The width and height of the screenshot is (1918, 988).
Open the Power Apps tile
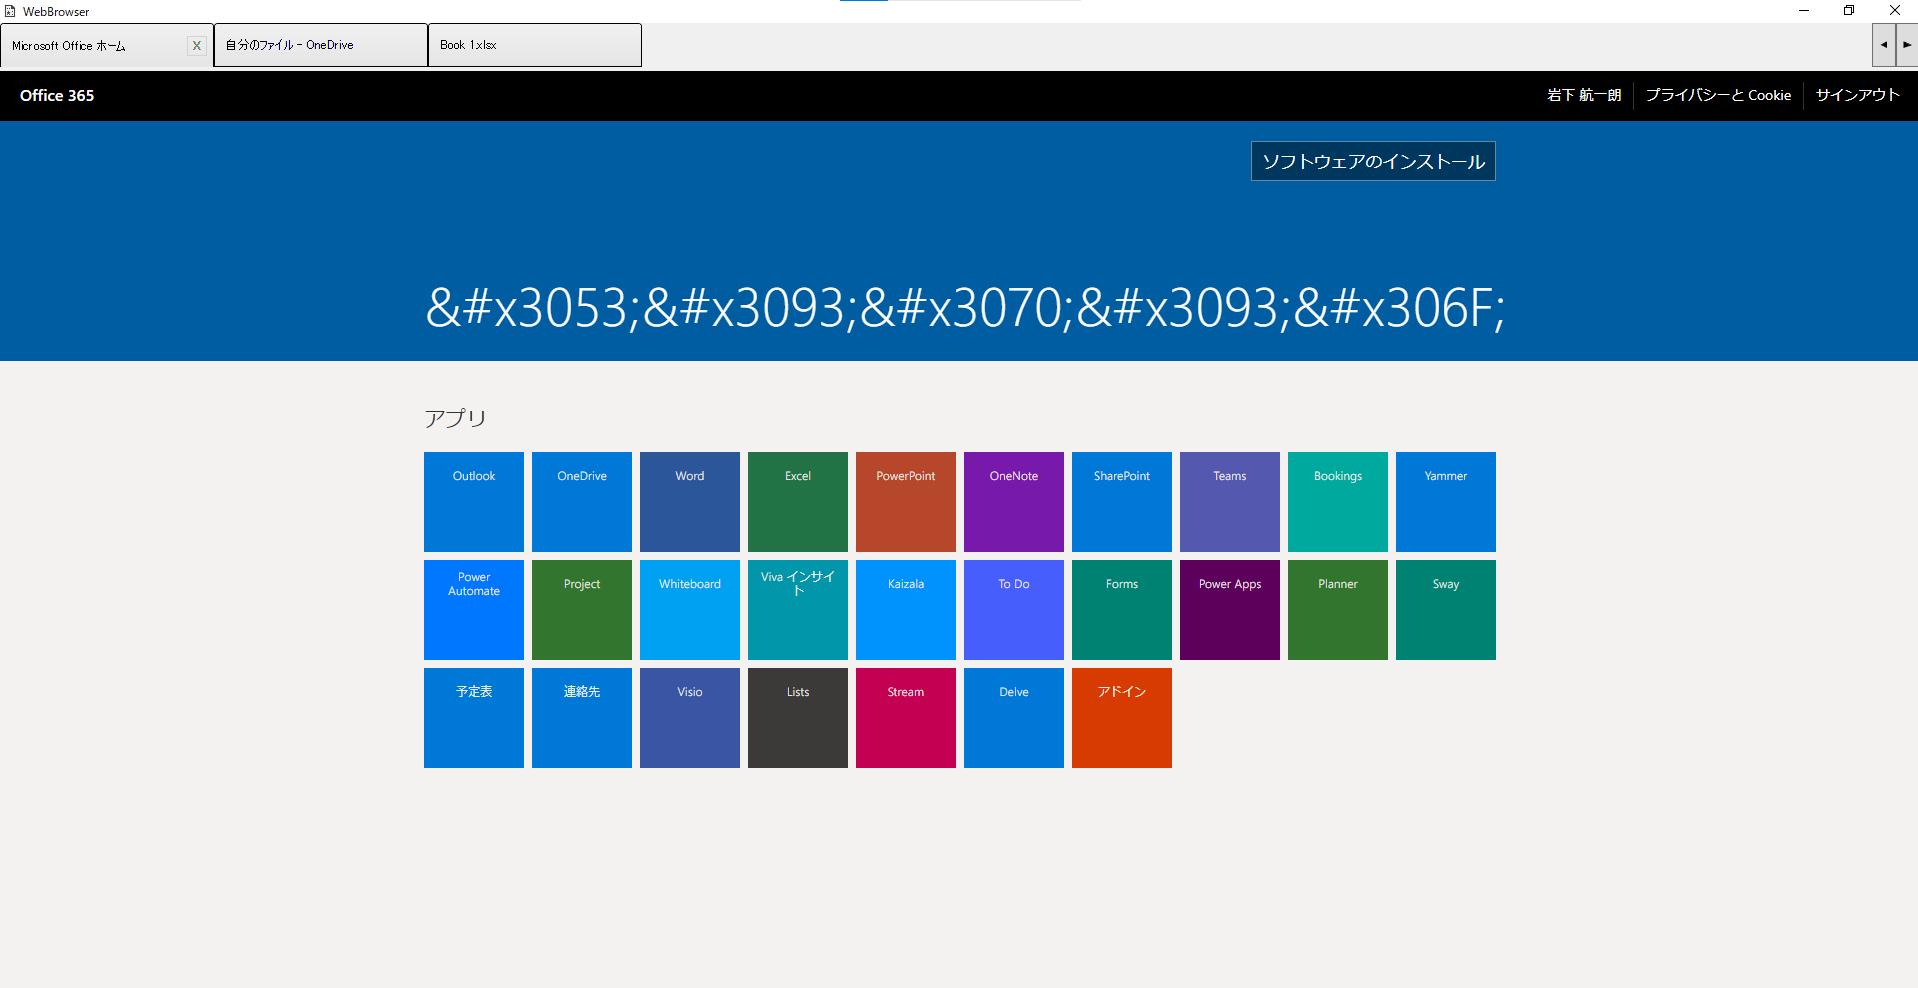tap(1230, 610)
